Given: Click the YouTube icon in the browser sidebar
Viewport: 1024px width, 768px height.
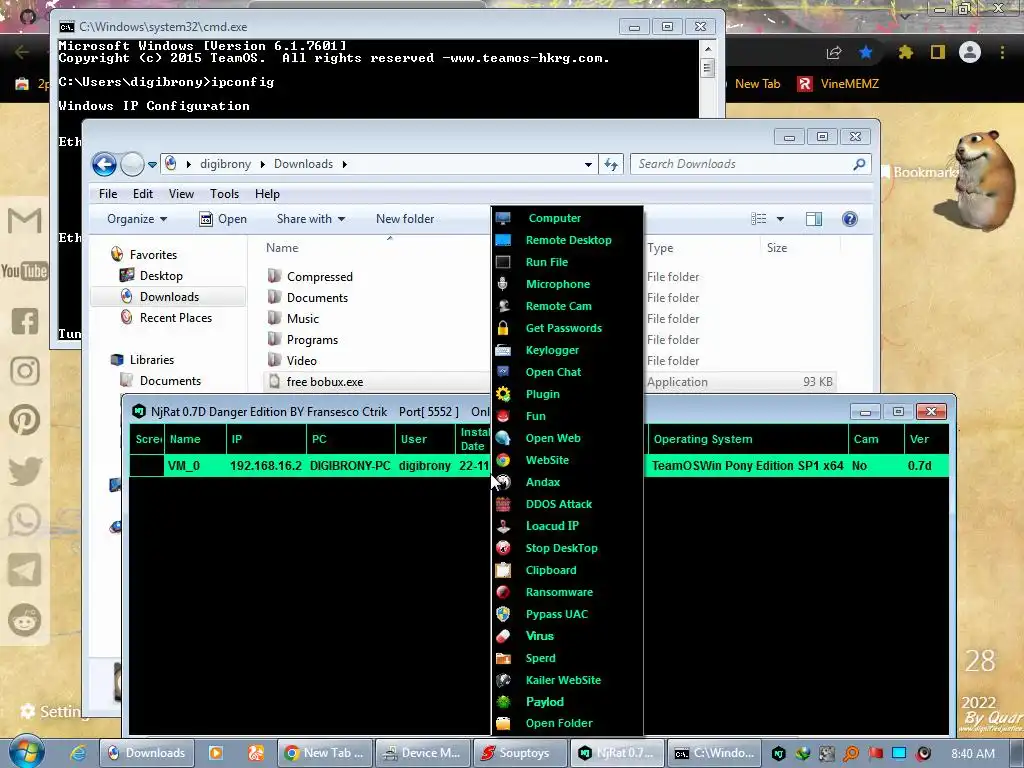Looking at the screenshot, I should click(x=24, y=271).
